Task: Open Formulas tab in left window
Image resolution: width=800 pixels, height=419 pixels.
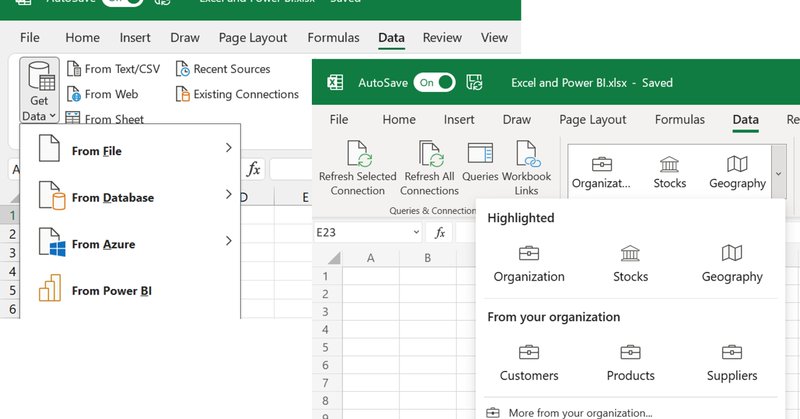Action: point(333,37)
